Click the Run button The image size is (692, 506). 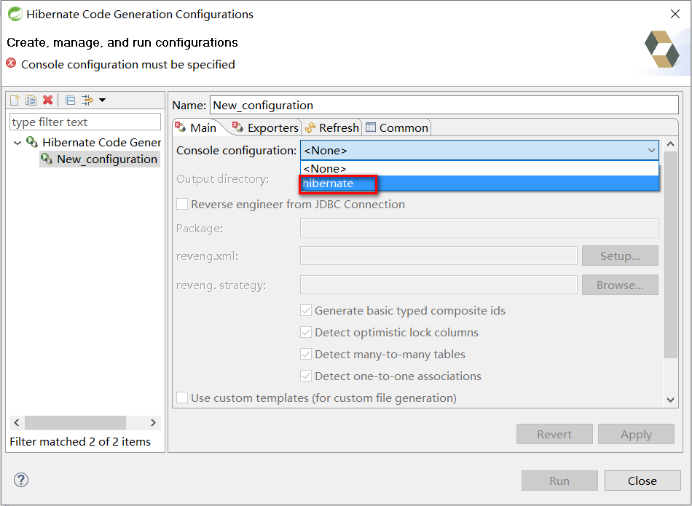[x=559, y=480]
